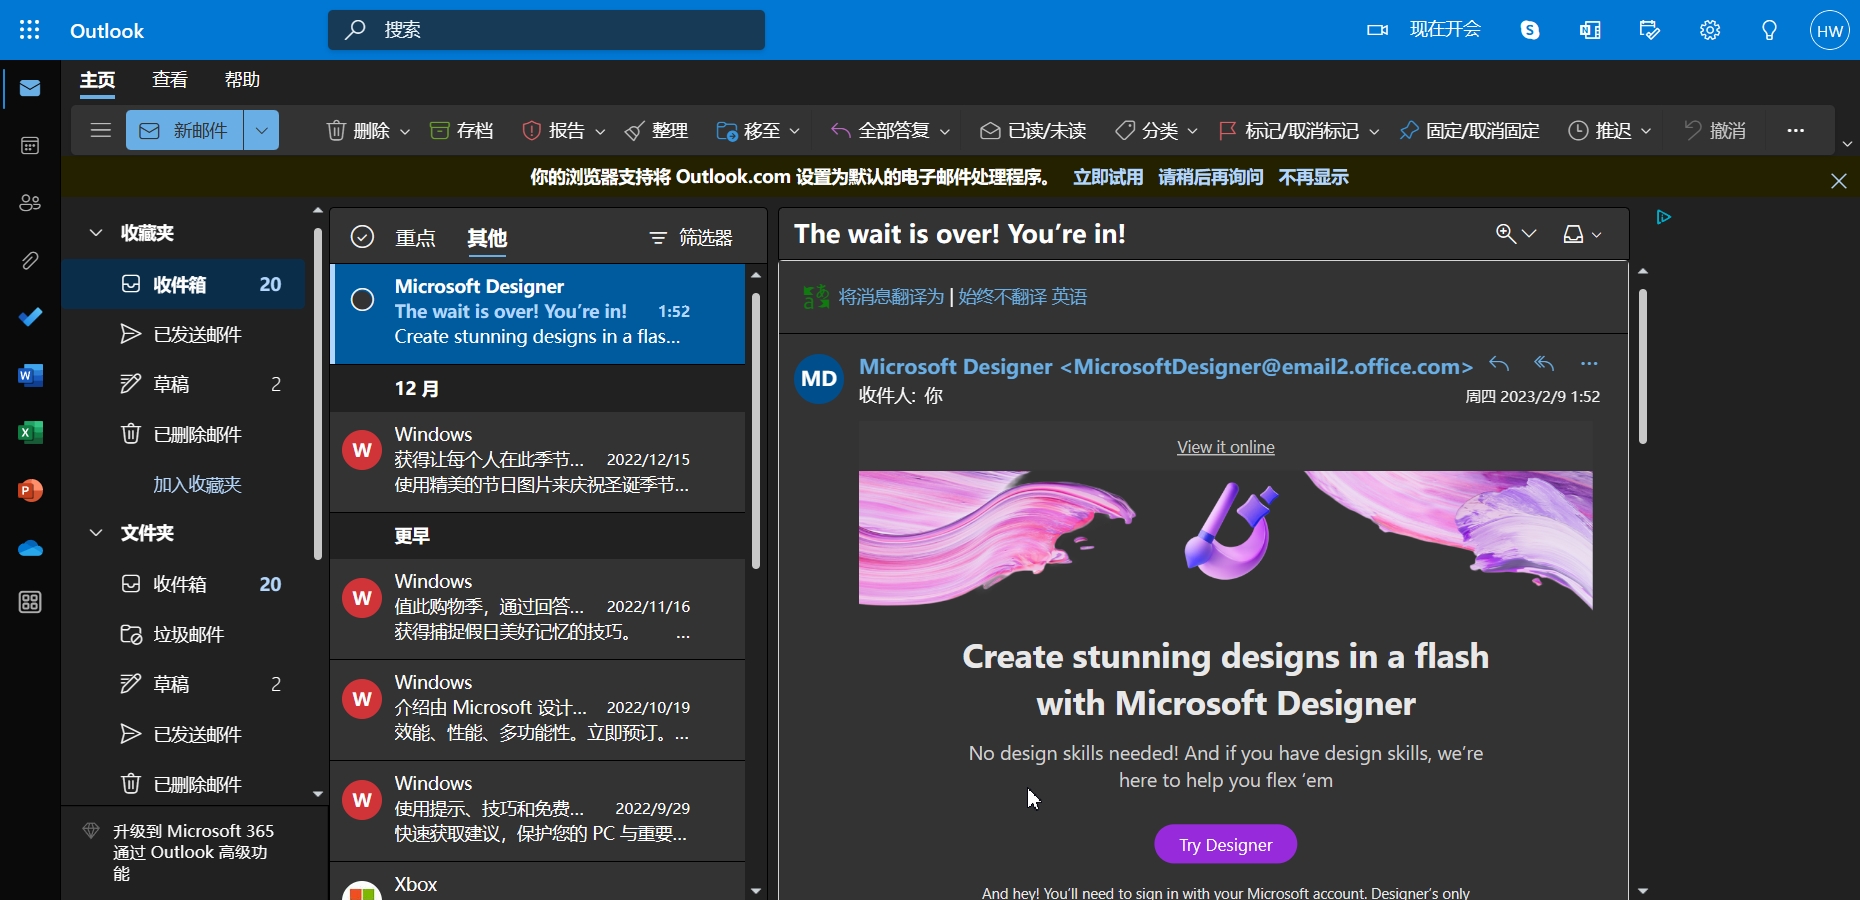Click the Try Designer button
Screen dimensions: 1860x900
click(1225, 845)
